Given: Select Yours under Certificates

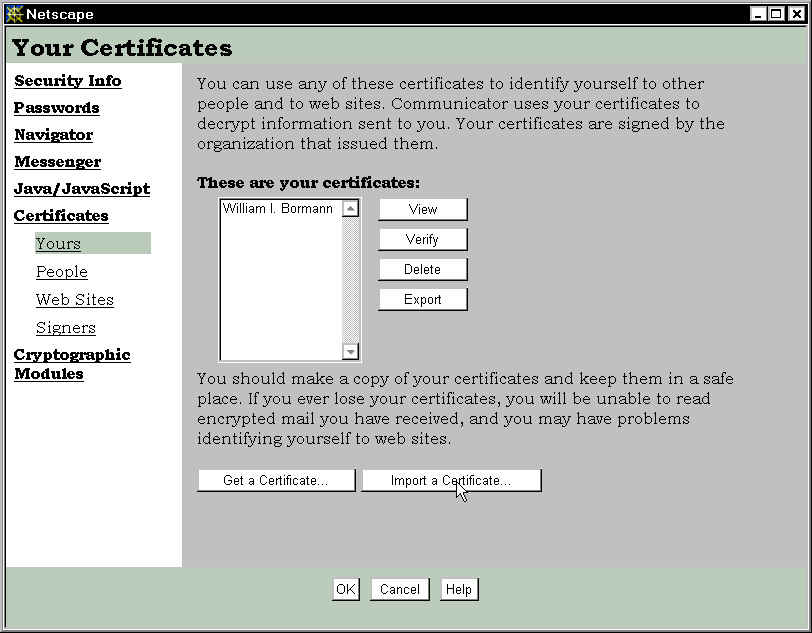Looking at the screenshot, I should (58, 244).
